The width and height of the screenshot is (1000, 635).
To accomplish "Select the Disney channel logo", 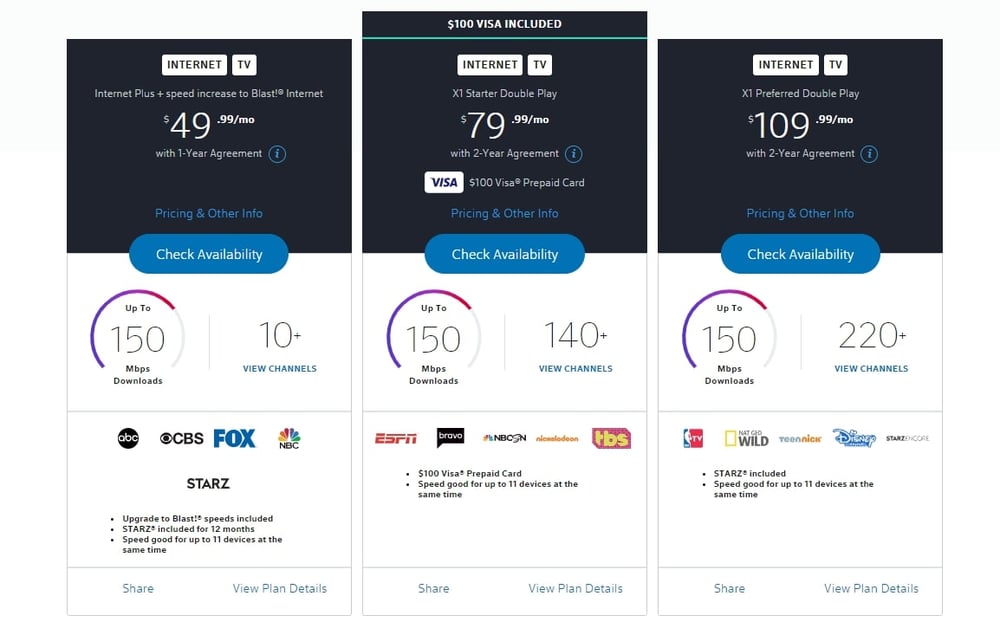I will coord(853,437).
